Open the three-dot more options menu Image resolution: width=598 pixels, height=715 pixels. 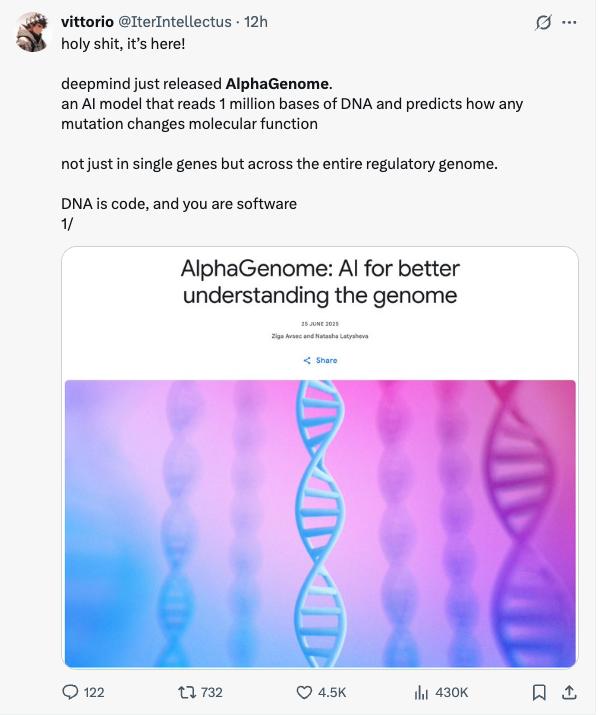(569, 22)
